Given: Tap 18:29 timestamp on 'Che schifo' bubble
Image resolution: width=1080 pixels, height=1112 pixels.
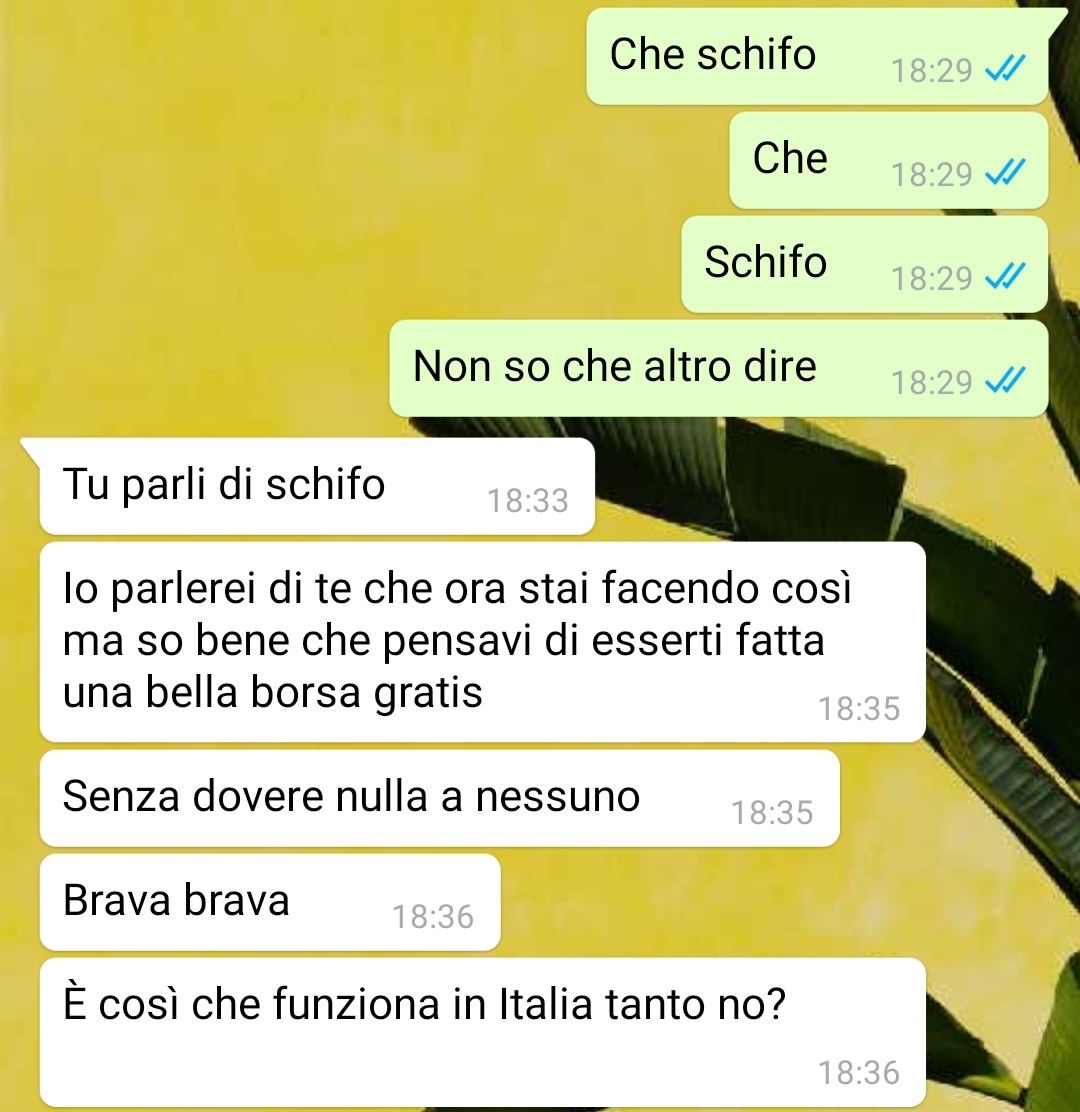Looking at the screenshot, I should pyautogui.click(x=931, y=70).
